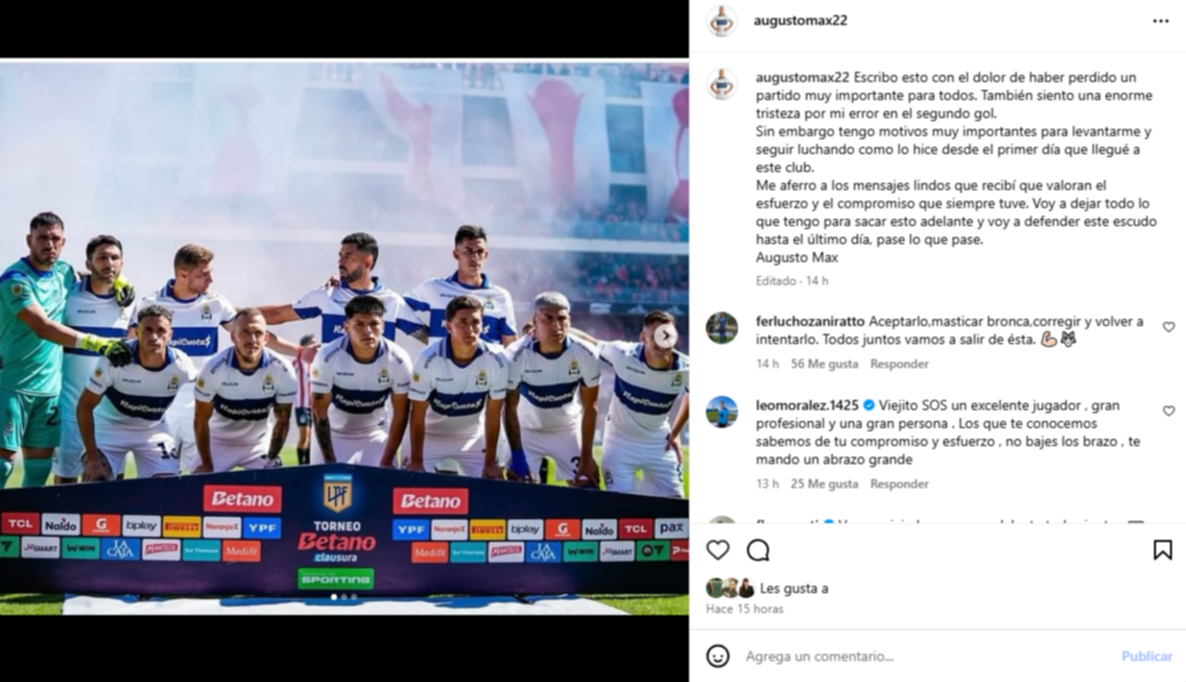Click the augustomax22 username in header
The height and width of the screenshot is (682, 1186).
800,20
